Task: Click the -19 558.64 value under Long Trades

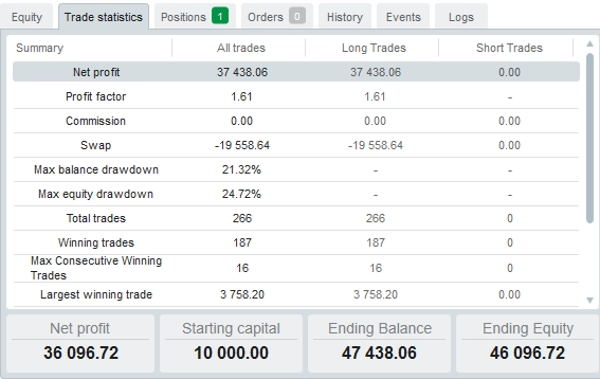Action: click(375, 145)
